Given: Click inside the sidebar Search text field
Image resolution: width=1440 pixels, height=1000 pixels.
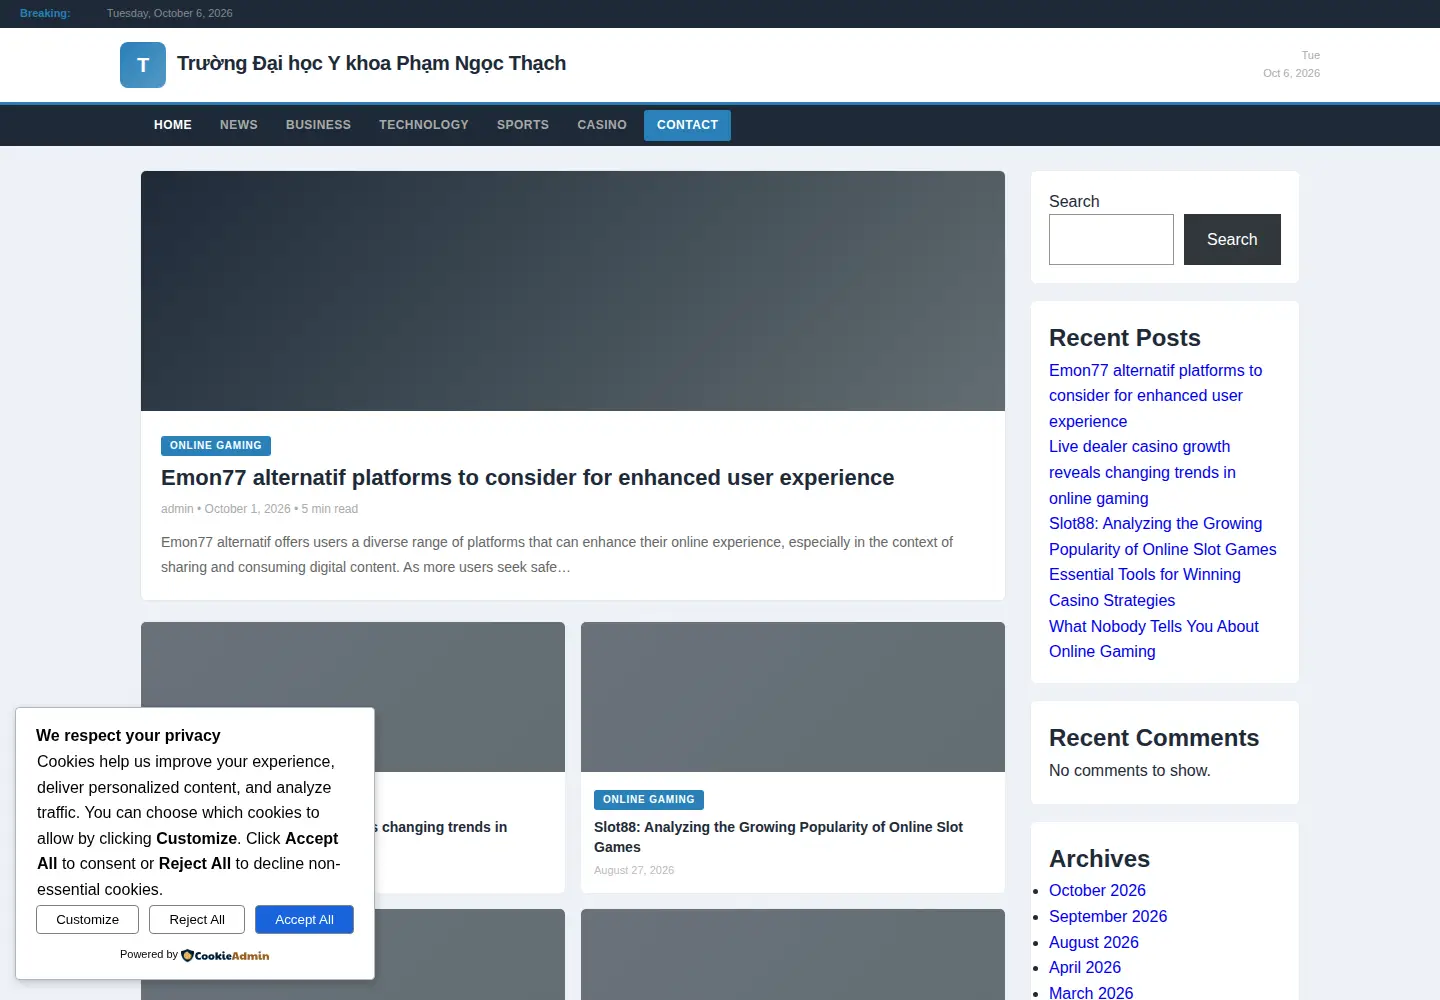Looking at the screenshot, I should point(1111,239).
